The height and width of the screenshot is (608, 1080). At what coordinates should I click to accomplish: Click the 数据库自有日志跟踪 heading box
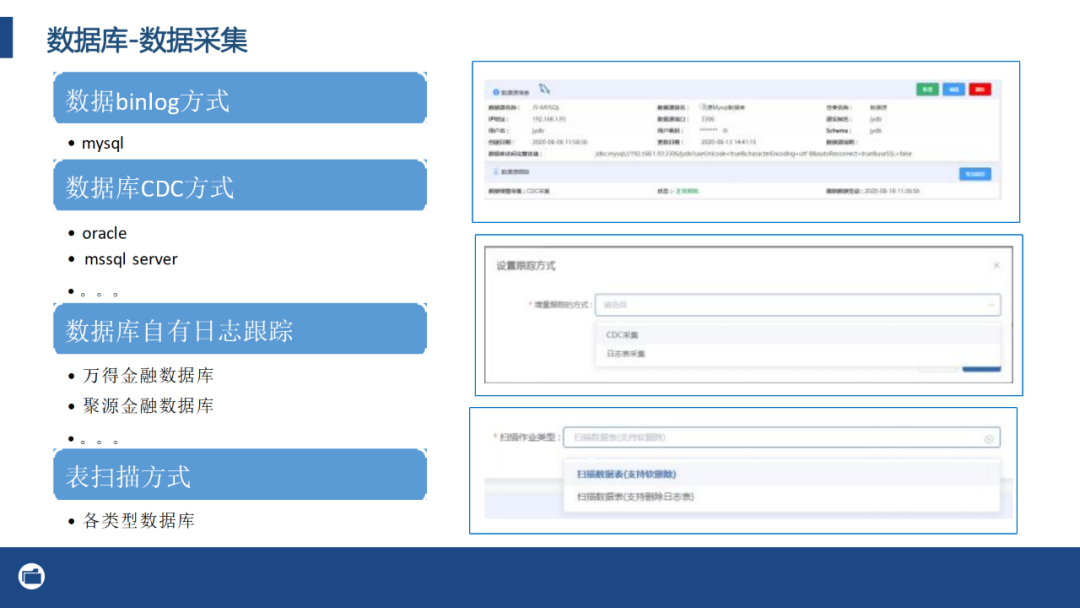[x=240, y=328]
